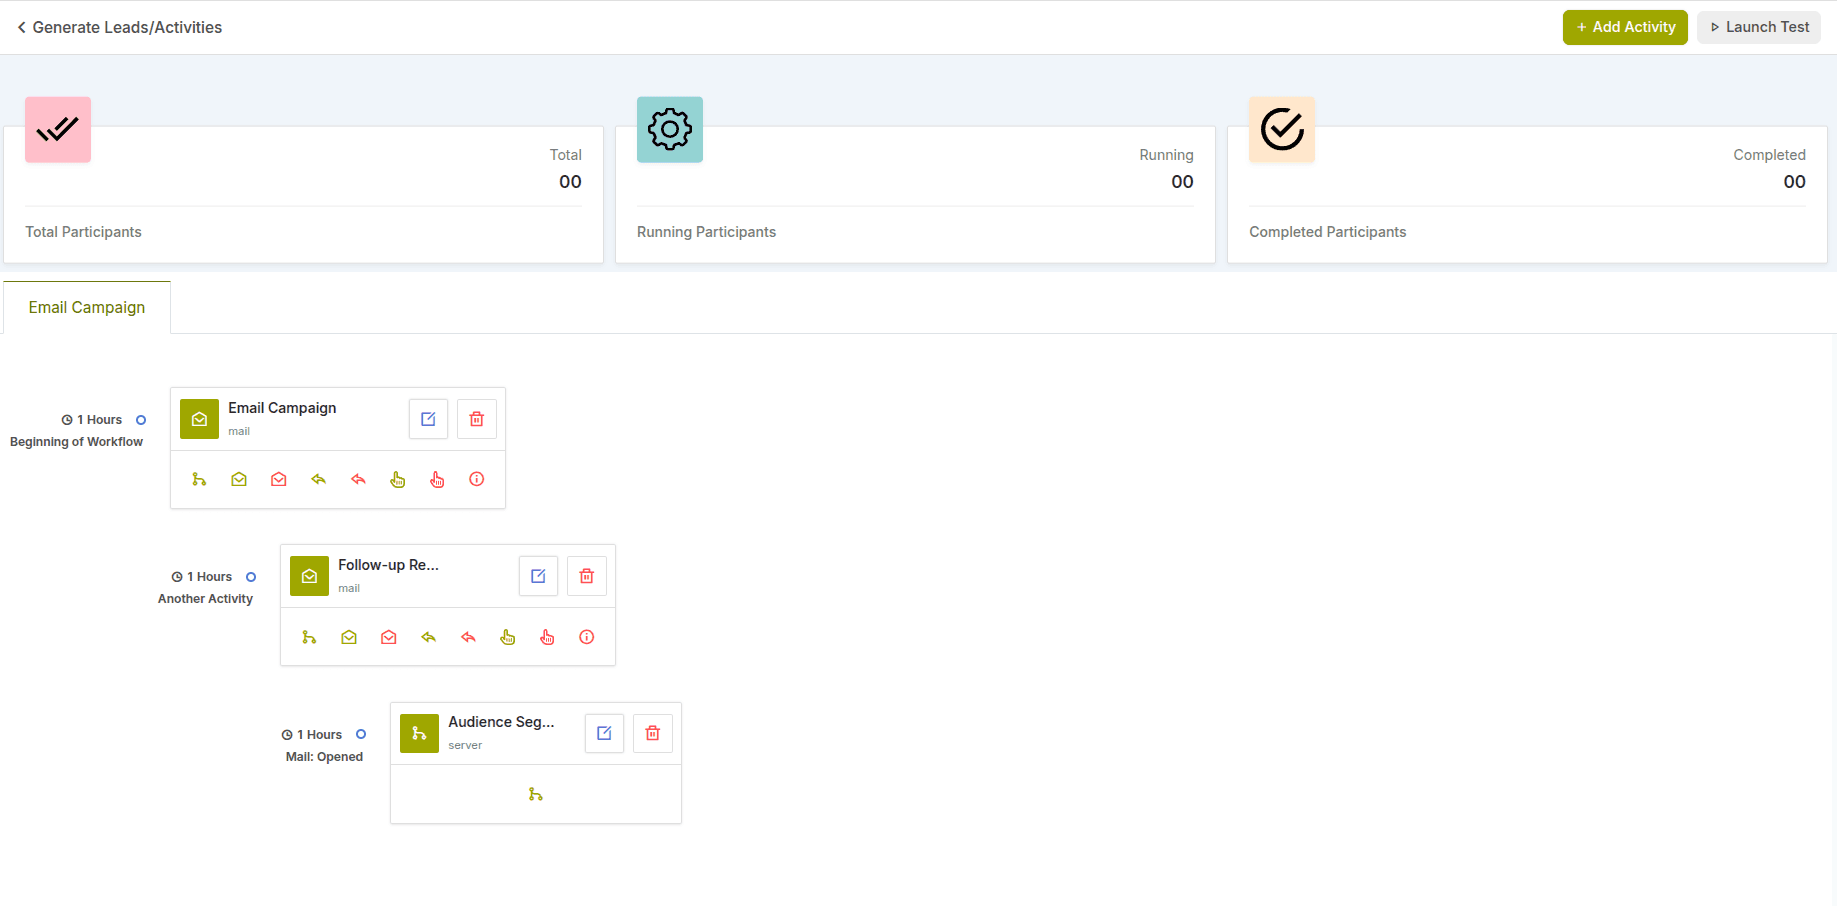Click blue circle node beside Beginning of Workflow
The height and width of the screenshot is (906, 1837).
click(x=141, y=420)
